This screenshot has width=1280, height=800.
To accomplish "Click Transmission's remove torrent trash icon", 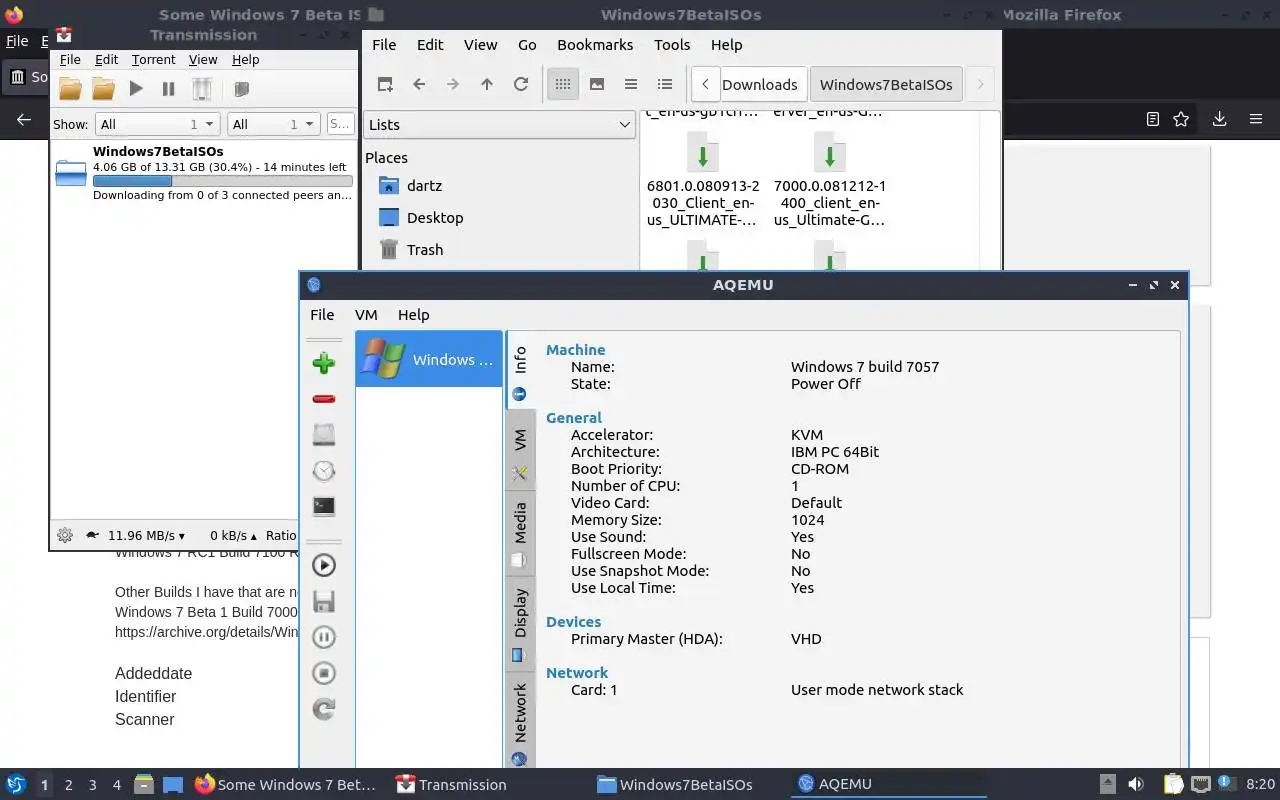I will tap(202, 89).
